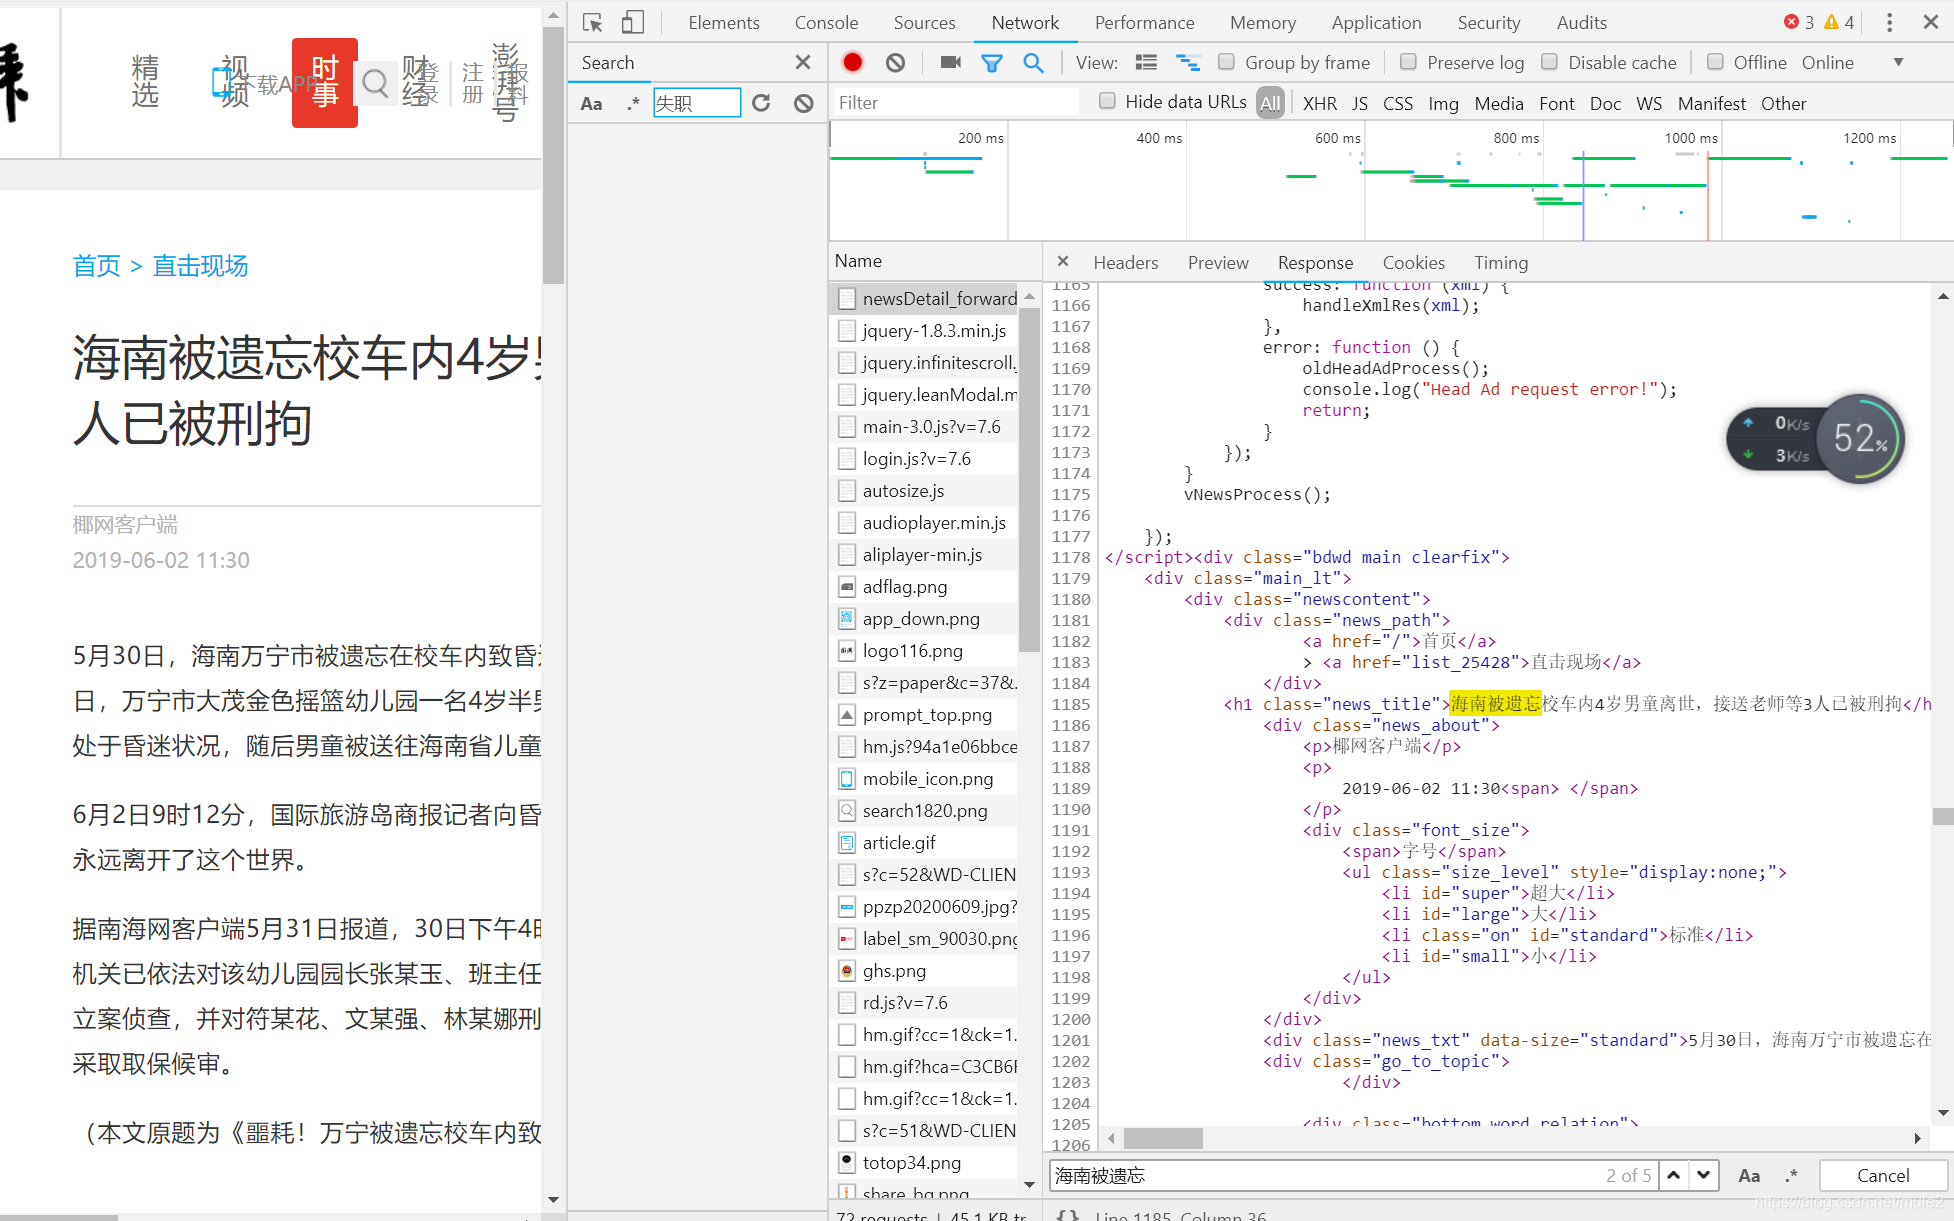Focus the network Filter input field
The height and width of the screenshot is (1221, 1954).
pos(955,102)
